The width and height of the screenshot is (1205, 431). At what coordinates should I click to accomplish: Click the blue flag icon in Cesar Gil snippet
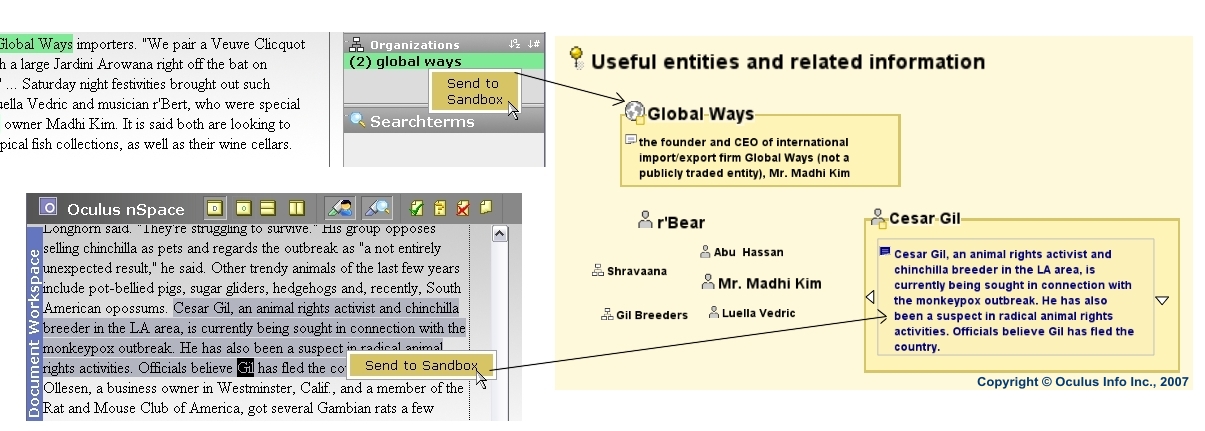(x=885, y=252)
